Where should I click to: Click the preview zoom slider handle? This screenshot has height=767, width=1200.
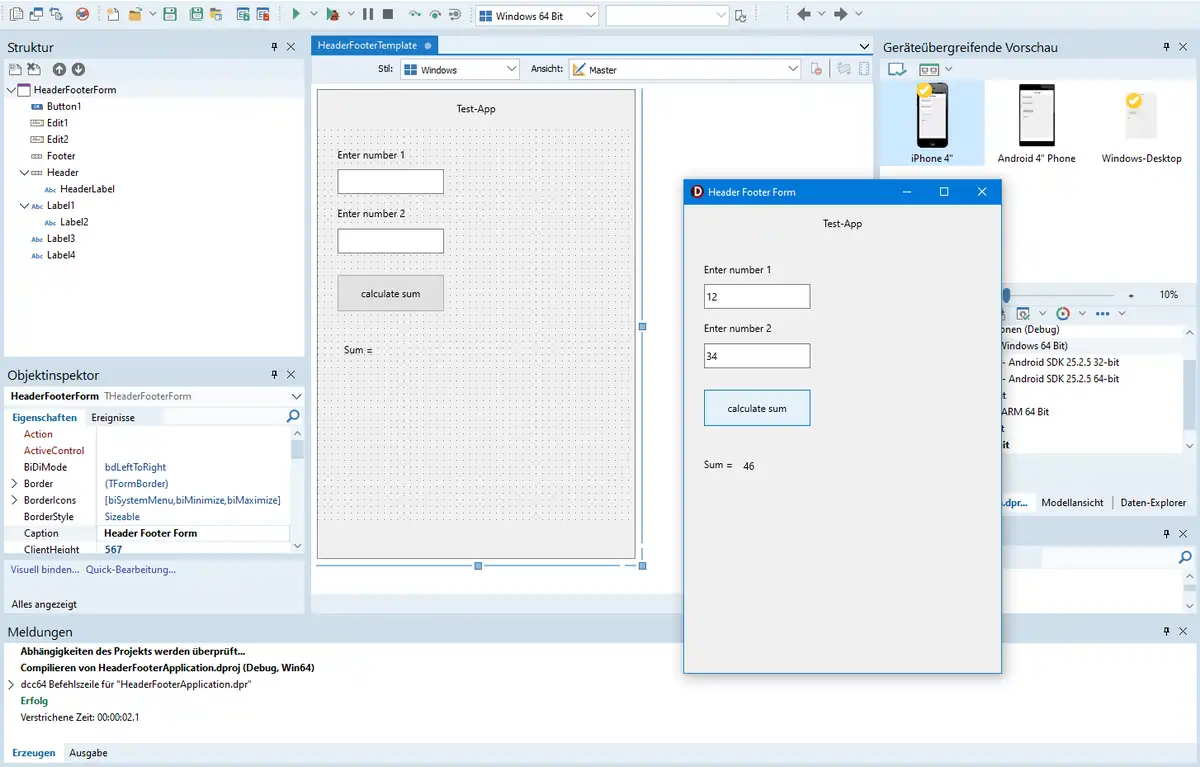[1006, 295]
